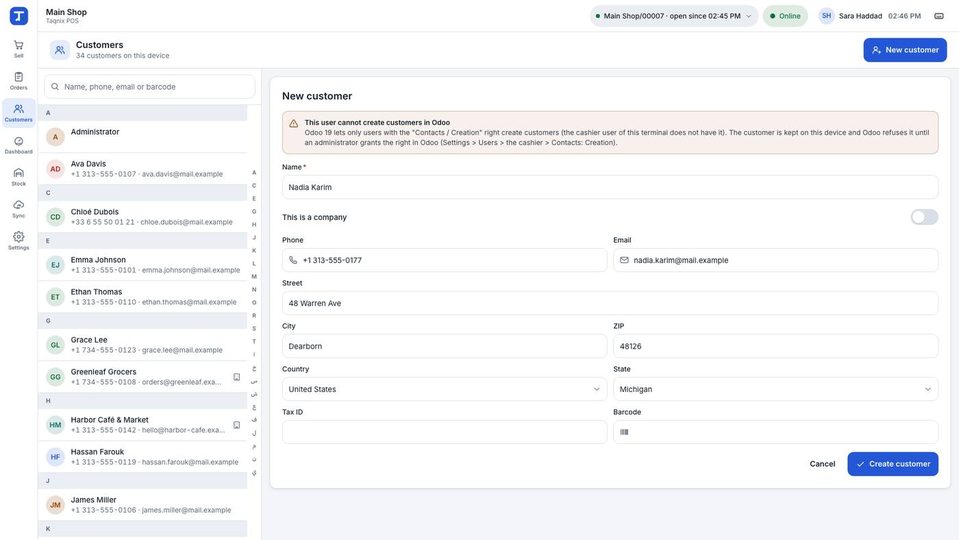
Task: Open the Sell section in sidebar
Action: click(18, 49)
